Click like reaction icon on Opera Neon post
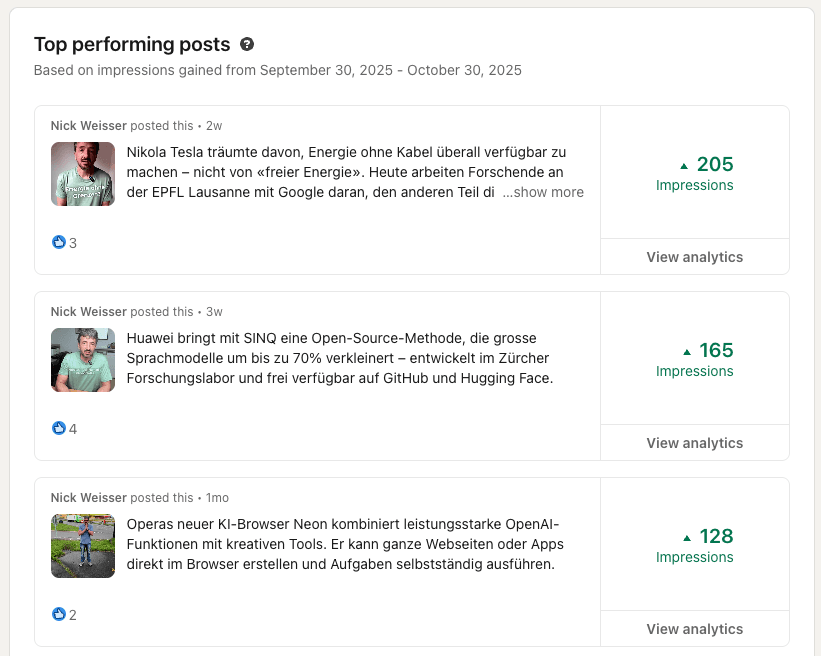 58,615
